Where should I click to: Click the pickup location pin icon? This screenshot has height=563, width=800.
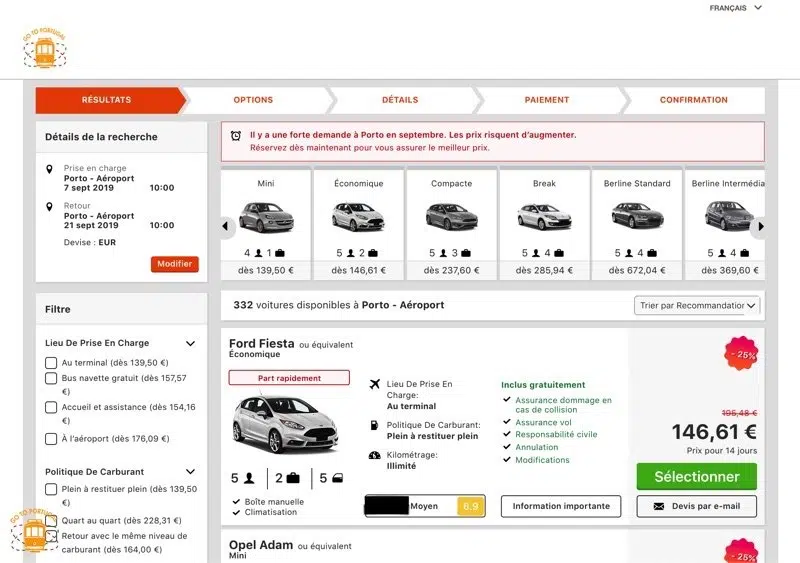[49, 169]
